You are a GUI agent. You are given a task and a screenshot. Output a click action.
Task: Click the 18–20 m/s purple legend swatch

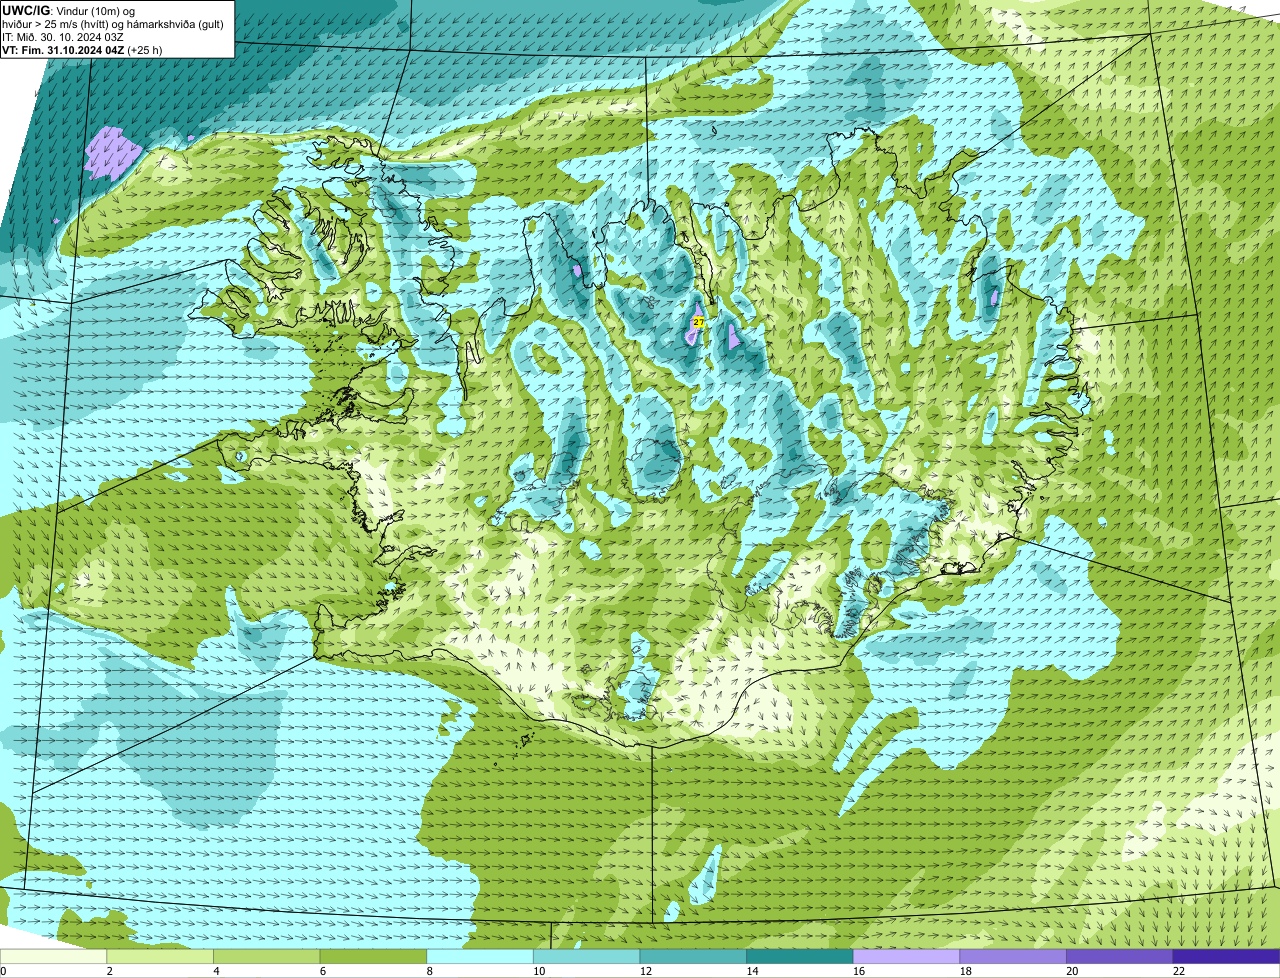[x=1013, y=956]
